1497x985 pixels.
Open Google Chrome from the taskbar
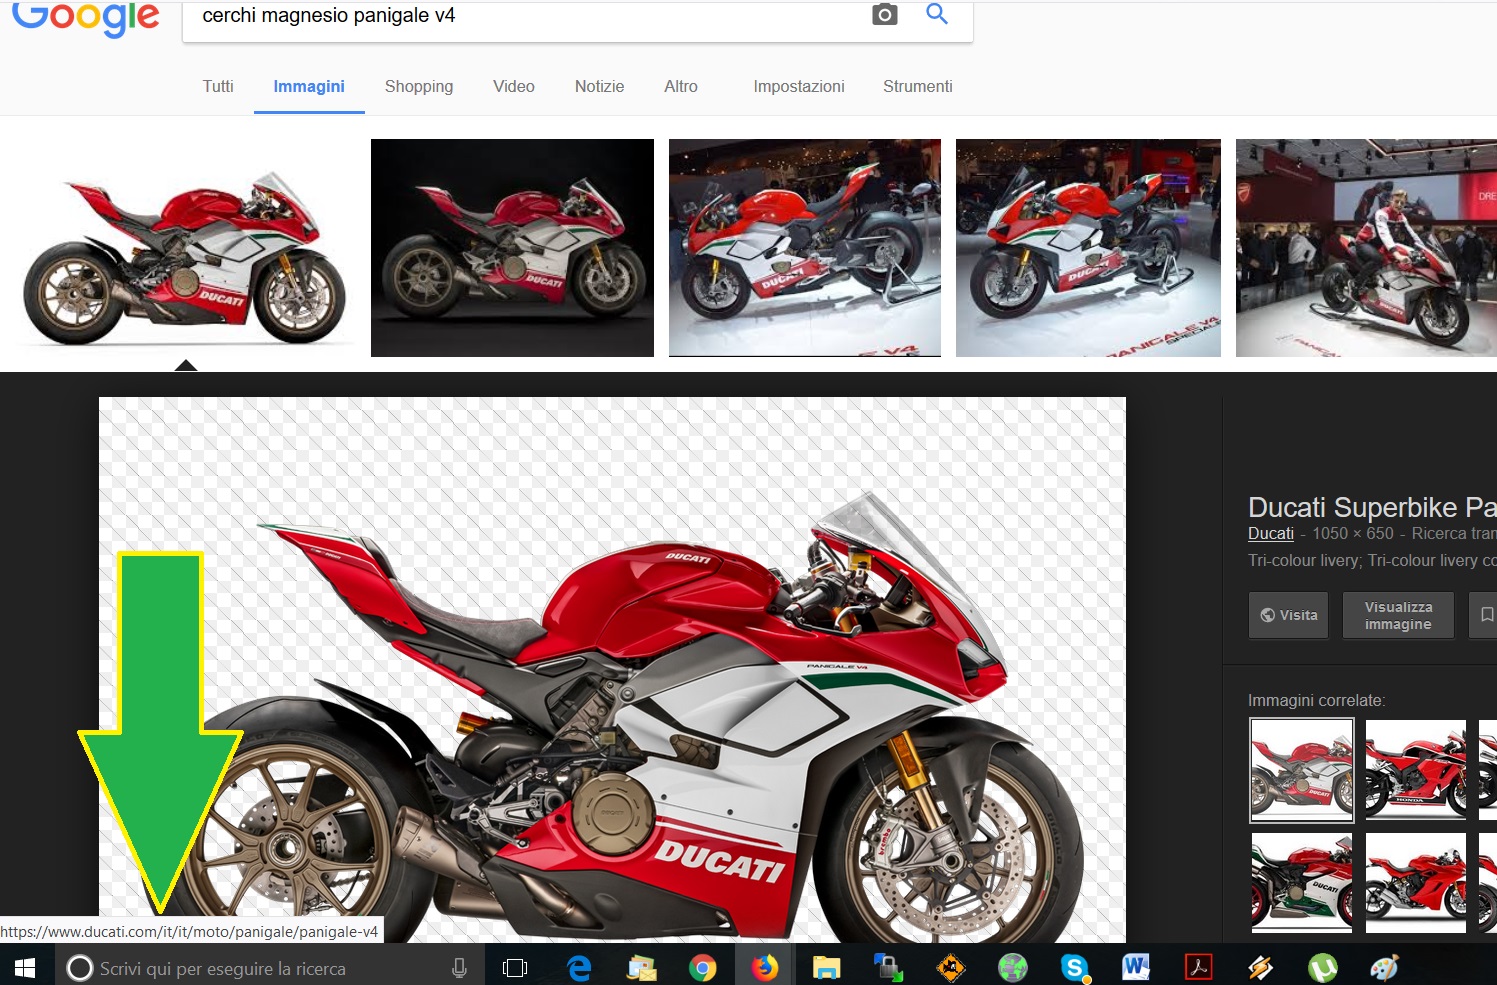pos(703,968)
